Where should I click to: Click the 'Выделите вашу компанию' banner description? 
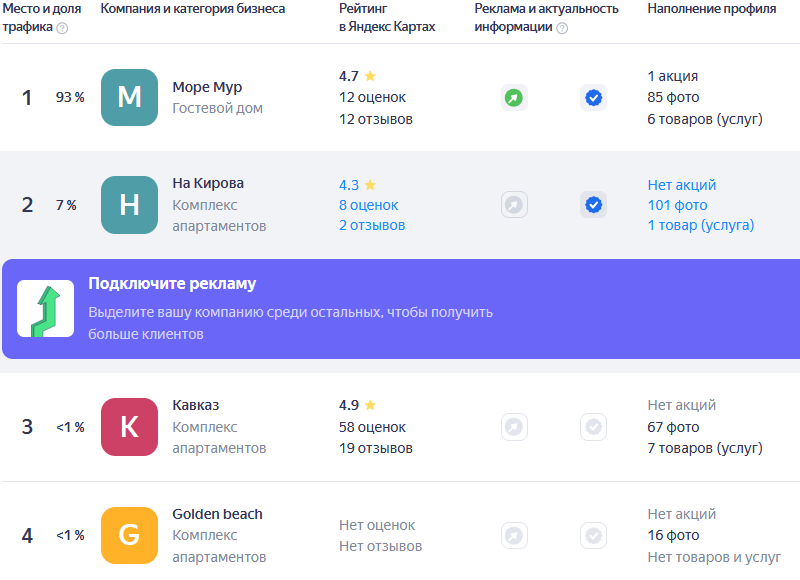click(290, 323)
